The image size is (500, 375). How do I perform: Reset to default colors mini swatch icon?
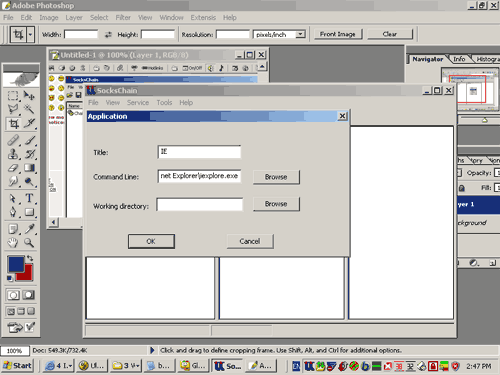point(10,278)
